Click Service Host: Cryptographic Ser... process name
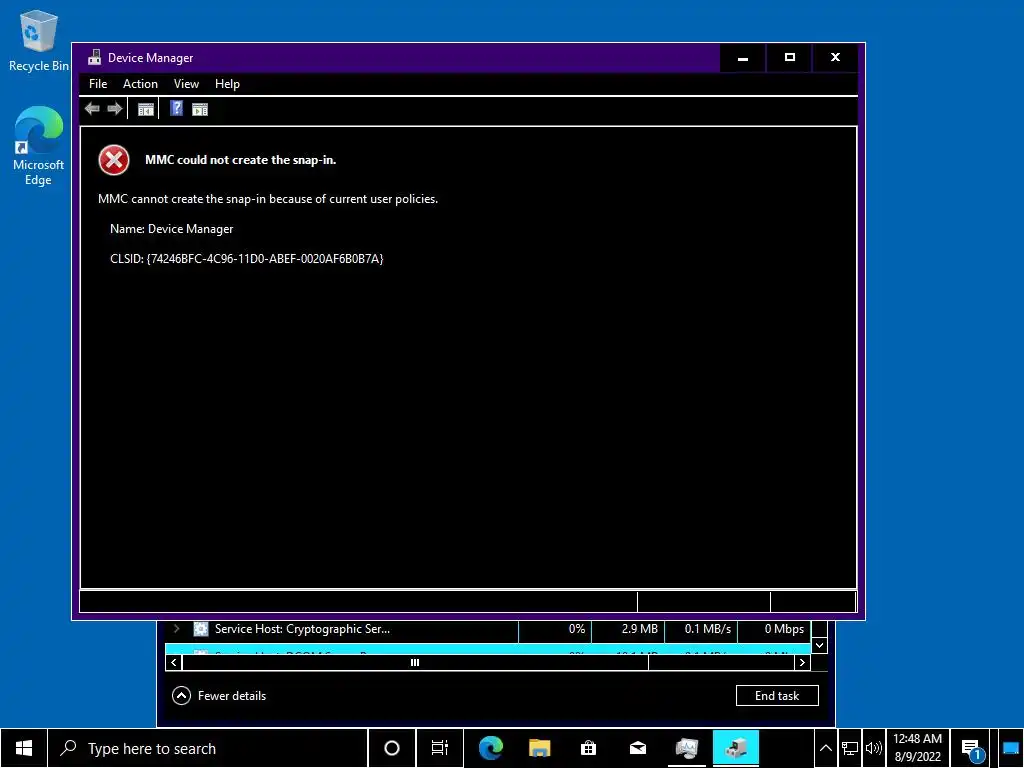1024x768 pixels. [x=302, y=629]
